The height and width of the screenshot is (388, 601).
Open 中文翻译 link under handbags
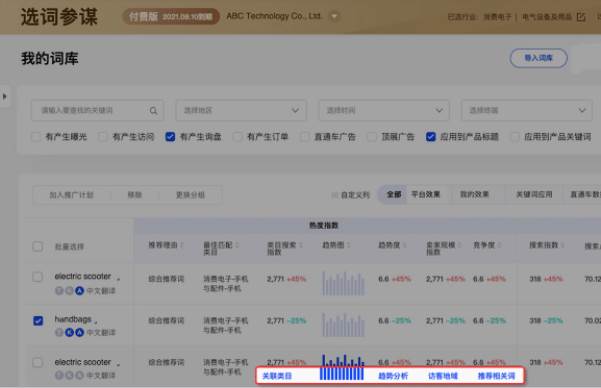point(101,332)
